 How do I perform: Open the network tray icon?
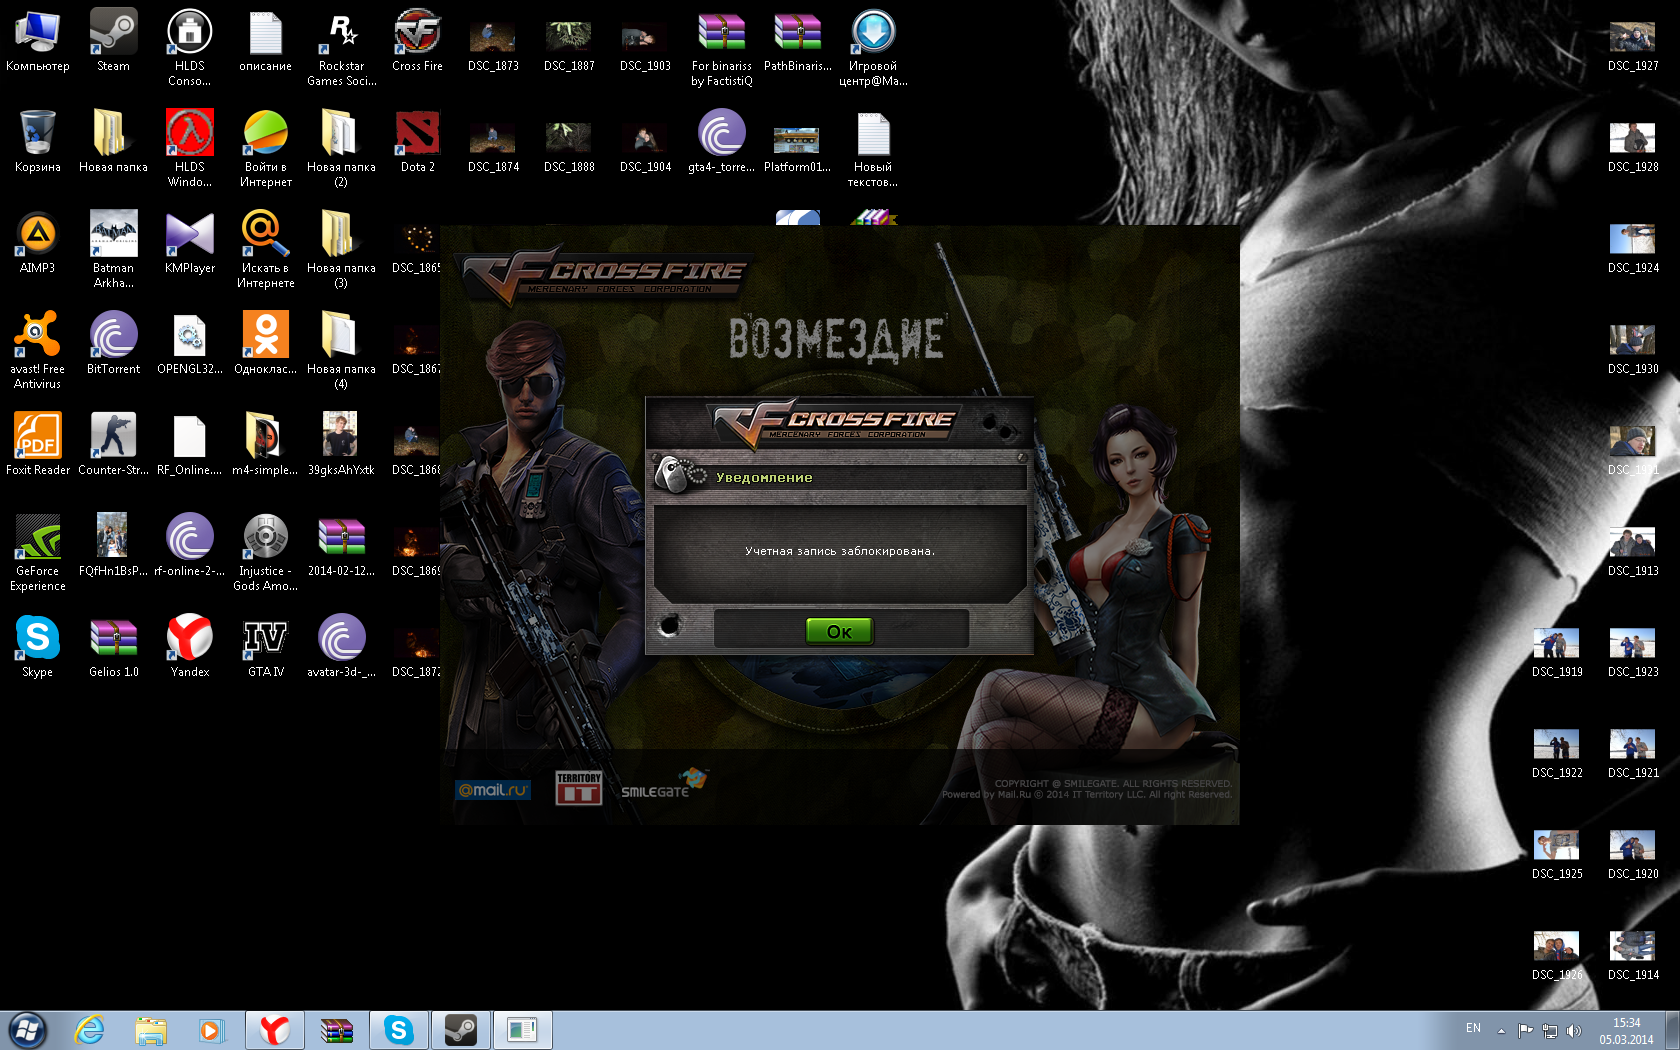pyautogui.click(x=1549, y=1030)
